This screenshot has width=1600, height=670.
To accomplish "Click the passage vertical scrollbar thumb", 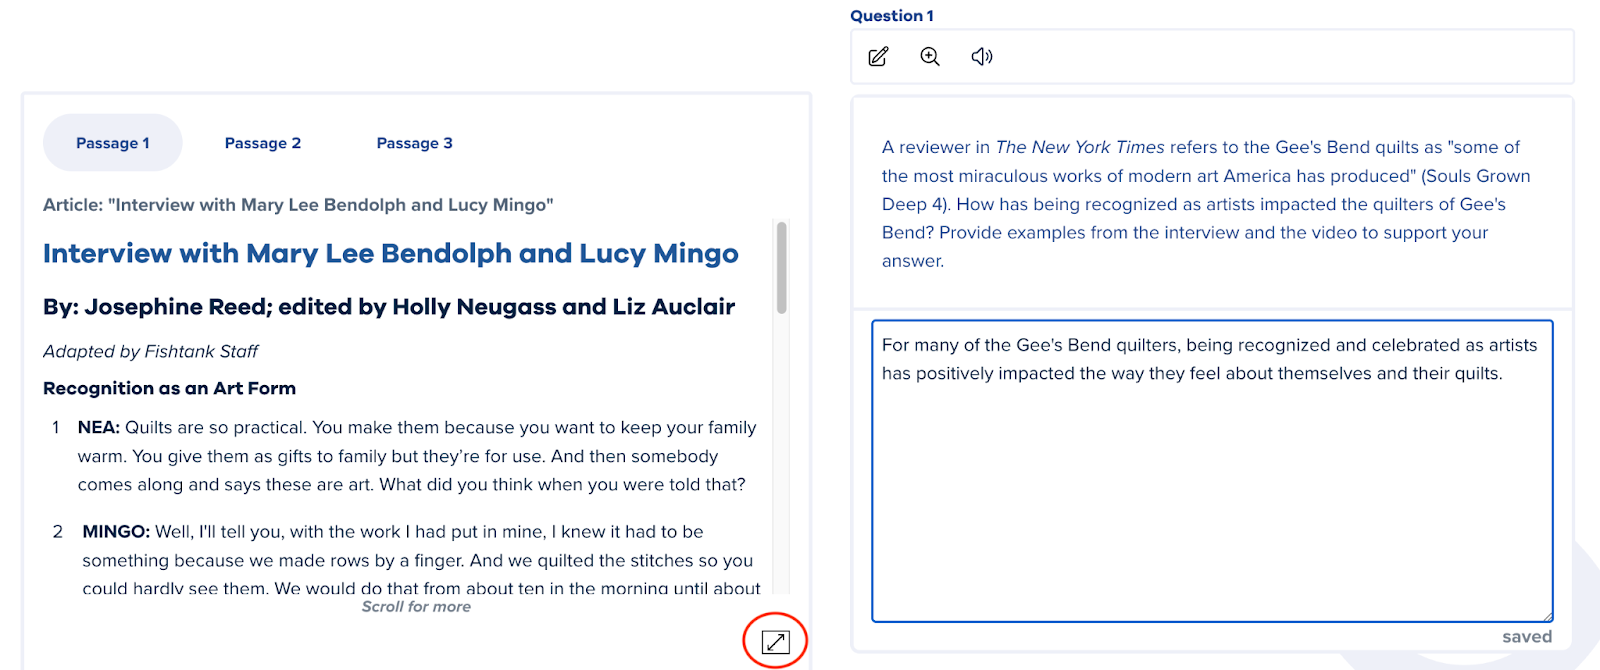I will click(x=781, y=267).
